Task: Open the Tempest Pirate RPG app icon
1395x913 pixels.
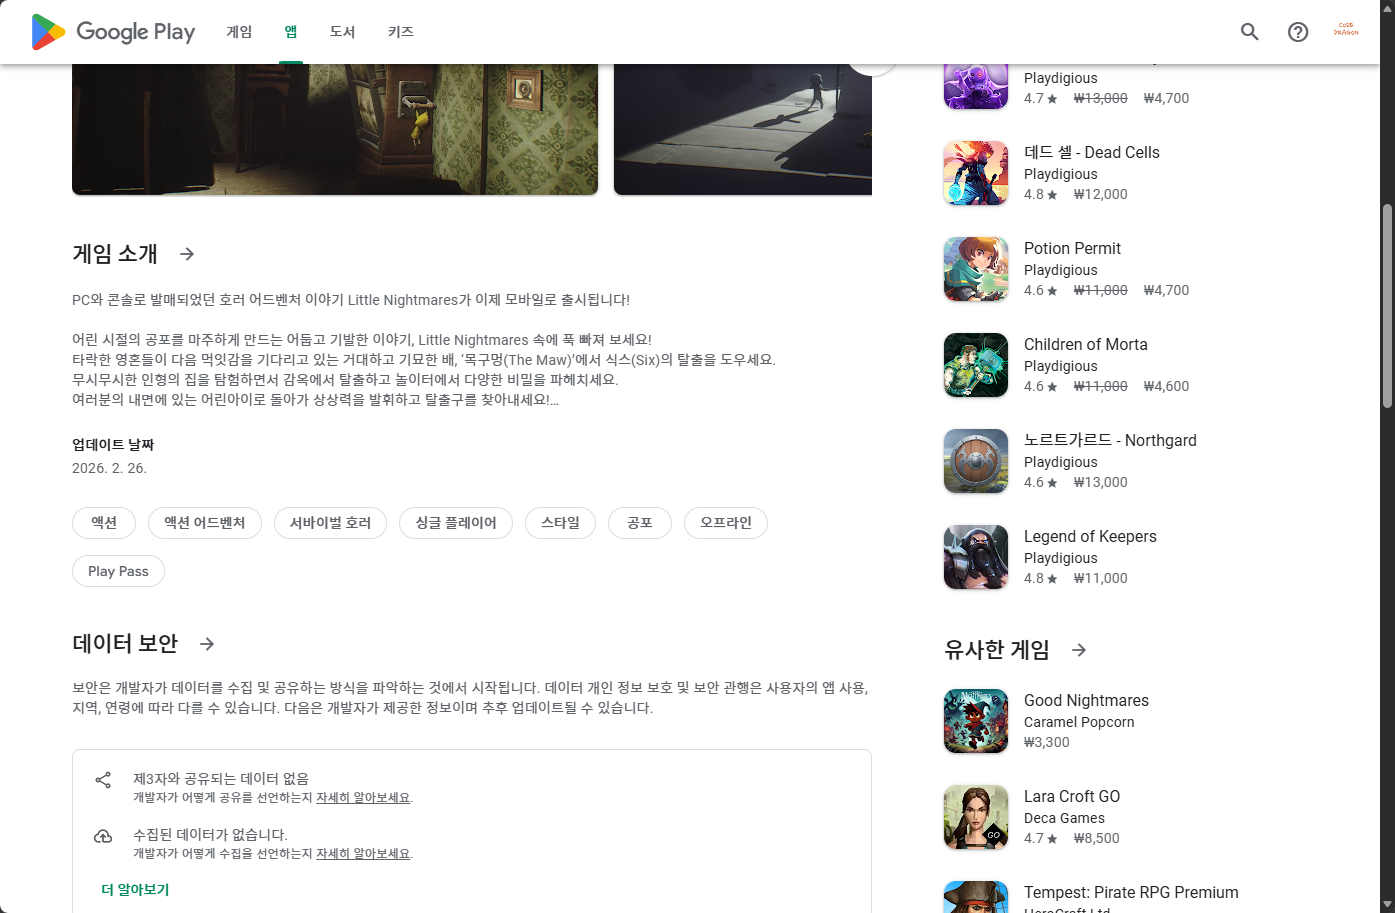Action: point(976,897)
